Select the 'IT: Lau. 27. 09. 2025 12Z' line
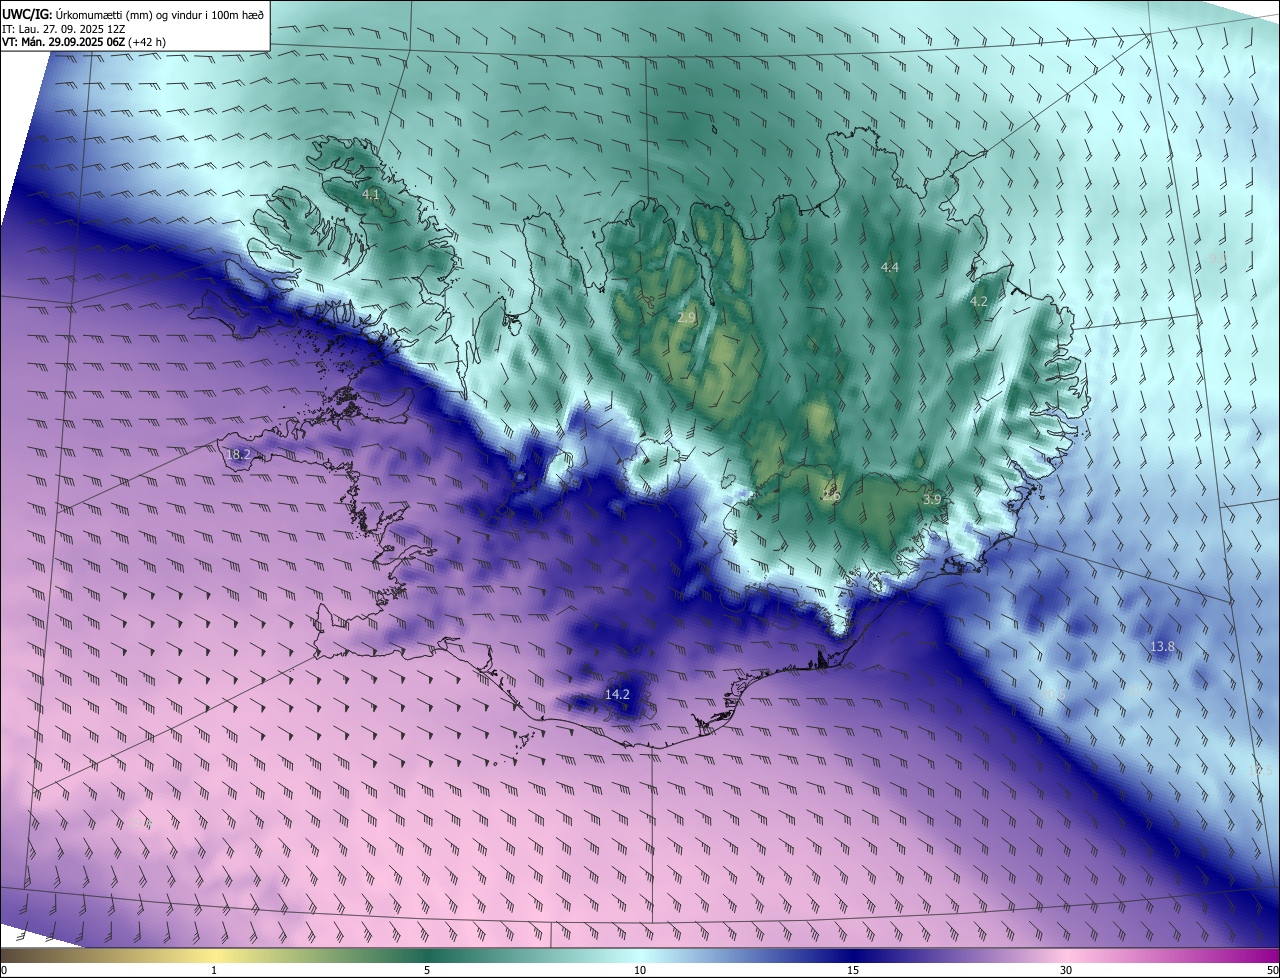 (62, 29)
